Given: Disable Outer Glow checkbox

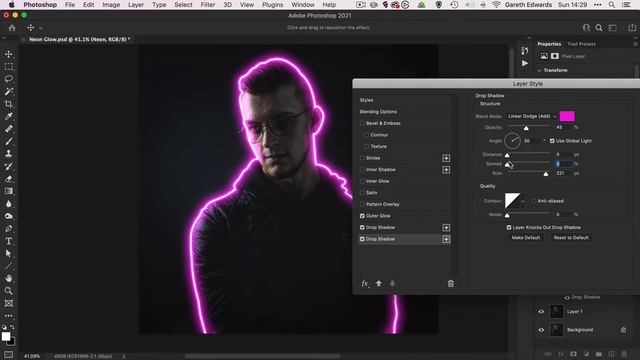Looking at the screenshot, I should 362,216.
